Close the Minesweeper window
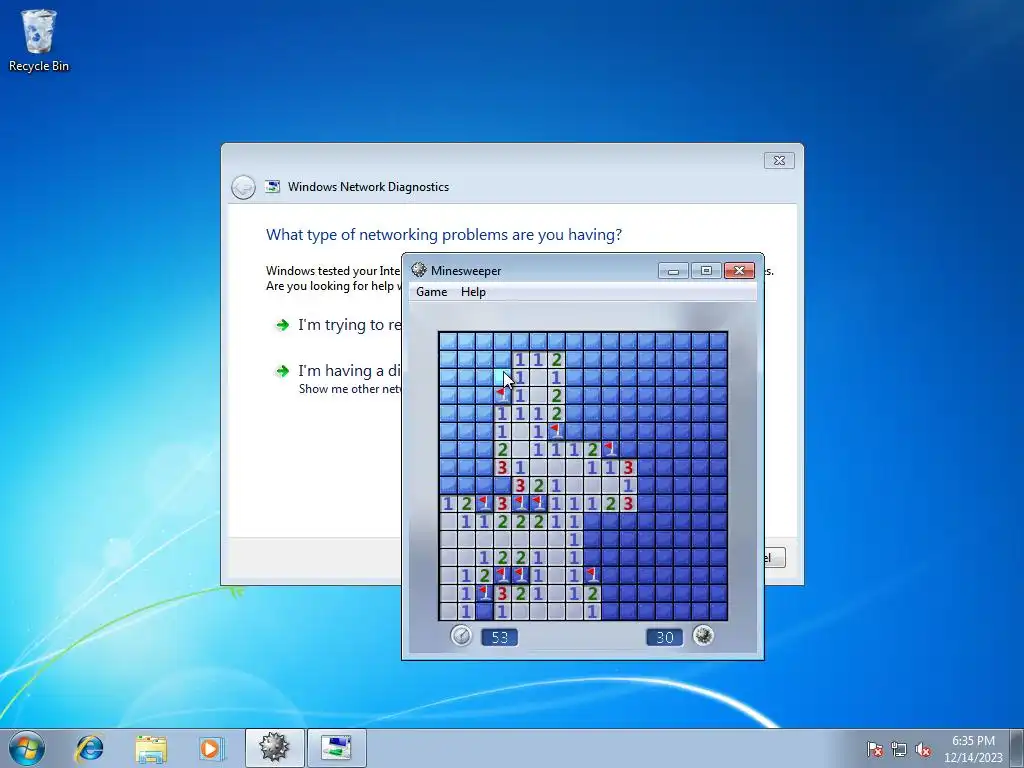 pyautogui.click(x=739, y=271)
